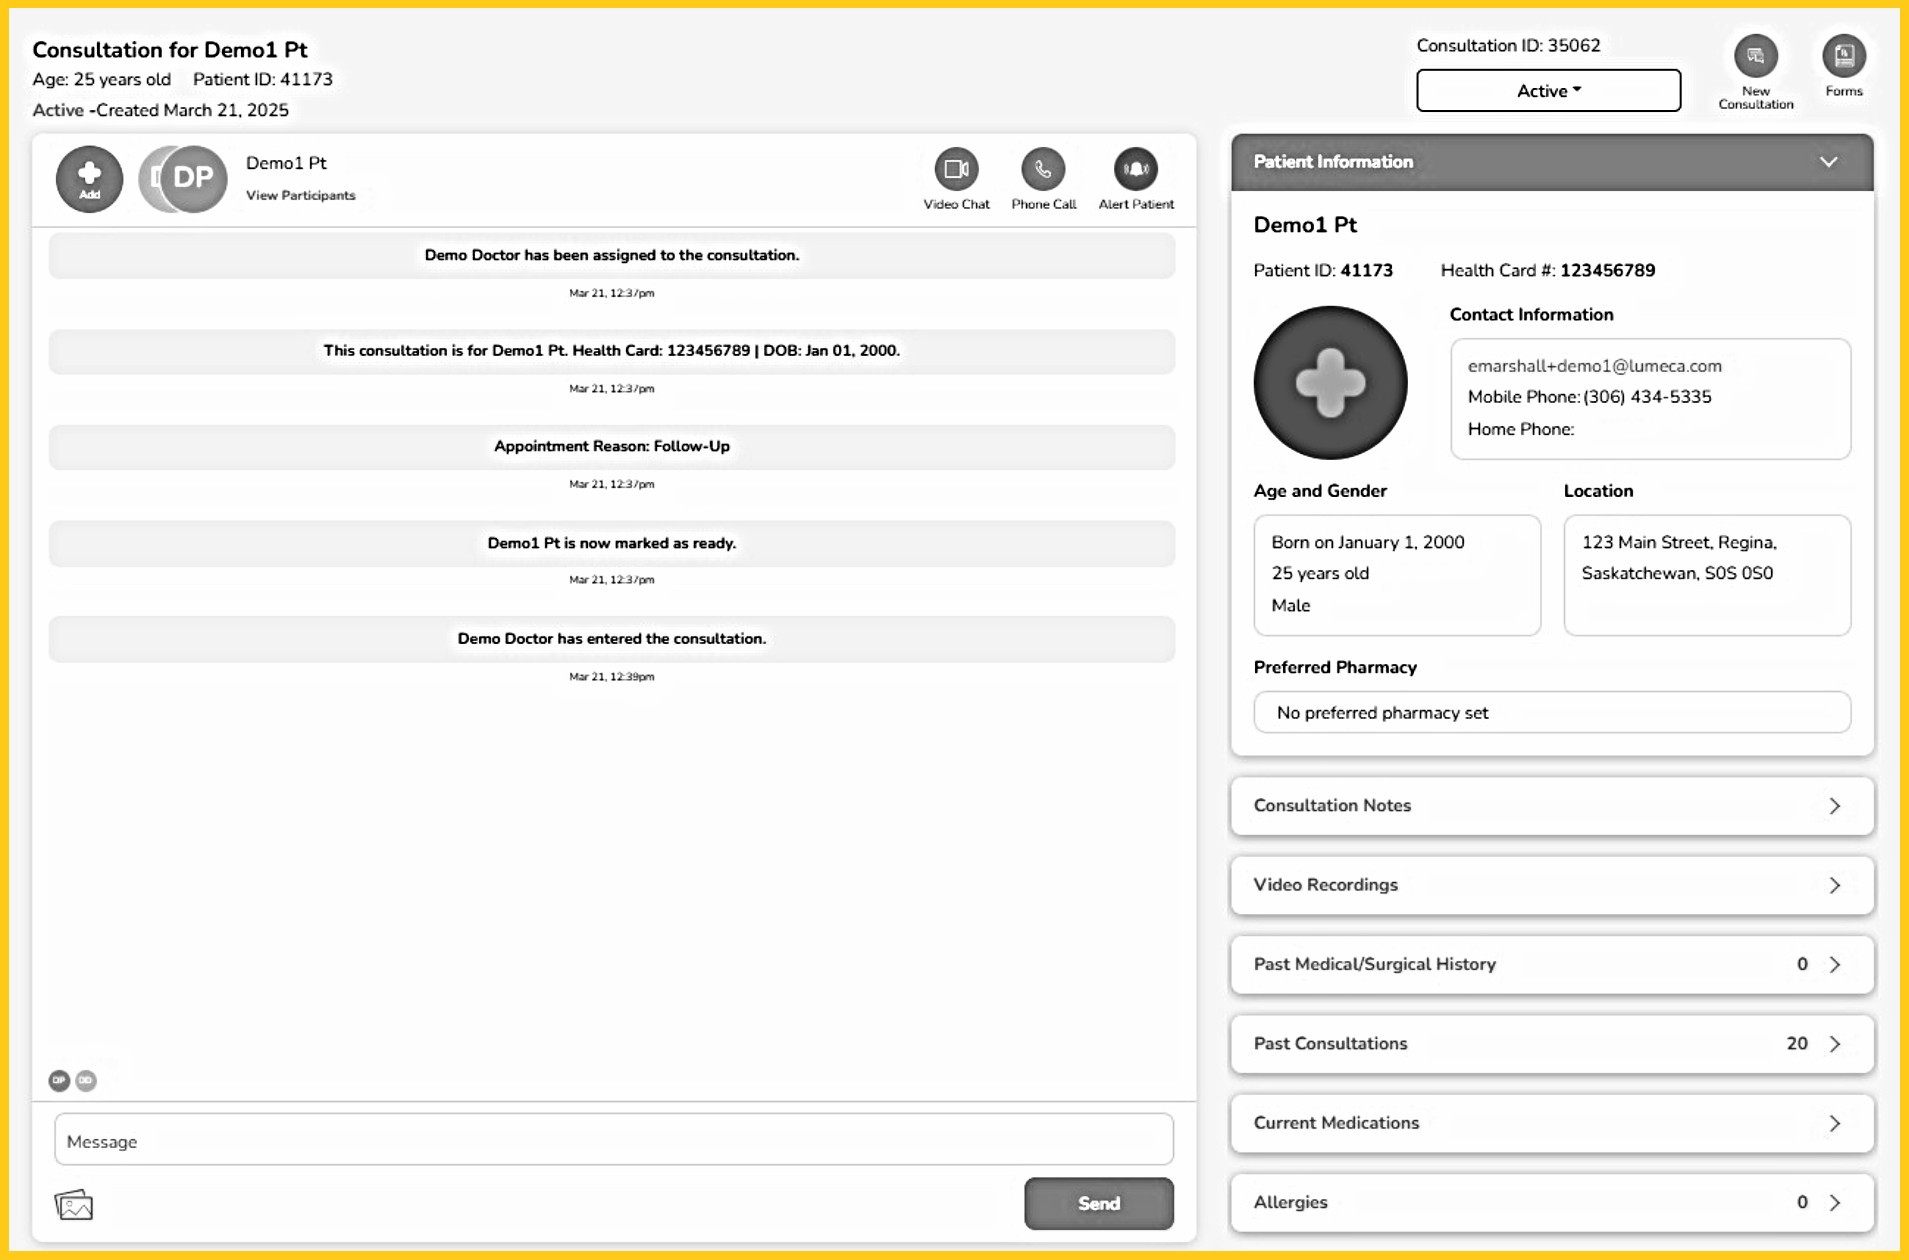The width and height of the screenshot is (1909, 1260).
Task: Click the Add participant plus icon
Action: pos(89,178)
